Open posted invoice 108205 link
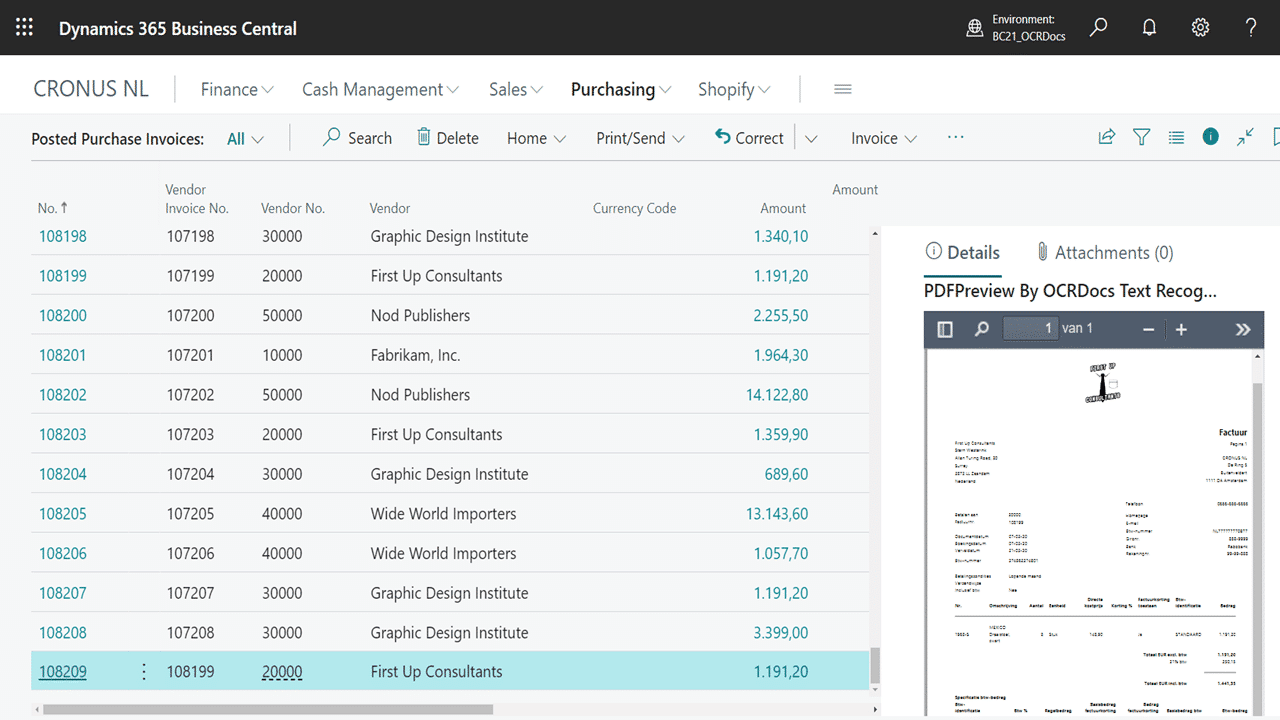Image resolution: width=1280 pixels, height=720 pixels. pos(63,514)
